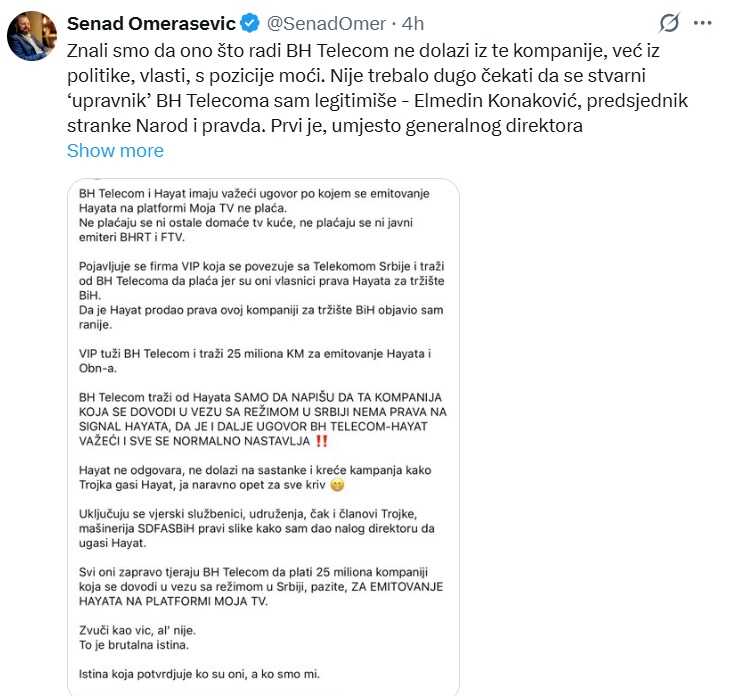The width and height of the screenshot is (729, 696).
Task: Click the line 'VIP tuži BH Telecom'
Action: click(255, 361)
